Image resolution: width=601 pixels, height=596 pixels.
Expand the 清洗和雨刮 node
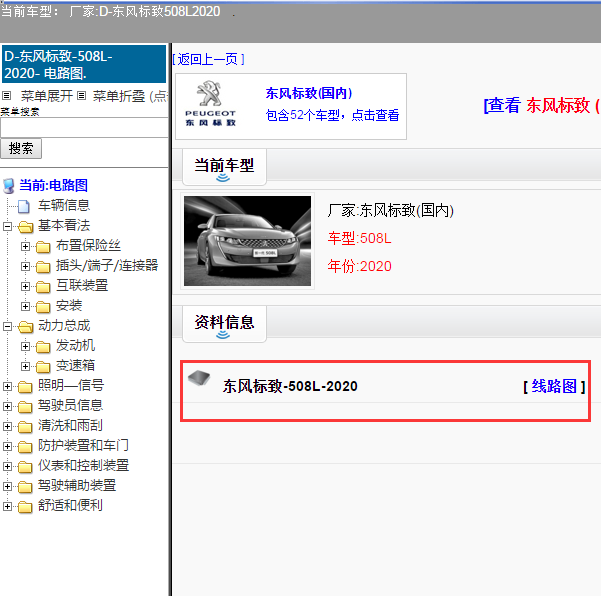click(x=7, y=426)
